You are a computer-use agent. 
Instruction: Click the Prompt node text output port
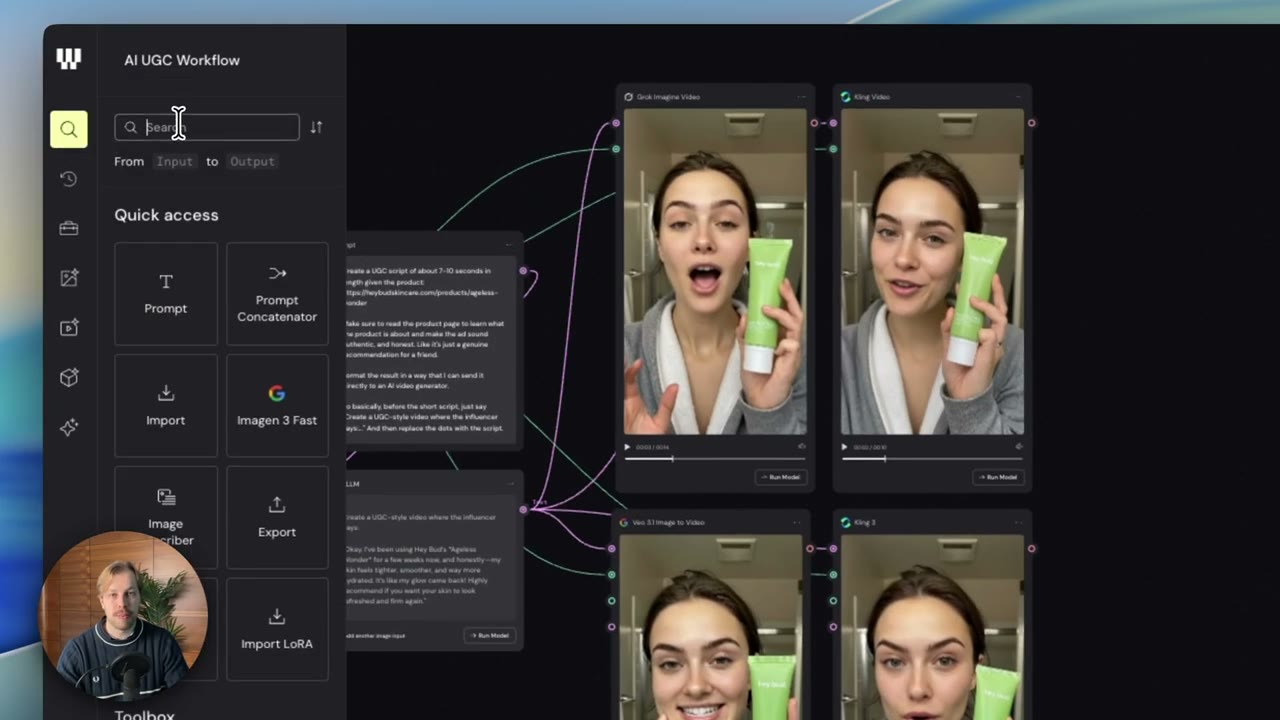pyautogui.click(x=523, y=270)
